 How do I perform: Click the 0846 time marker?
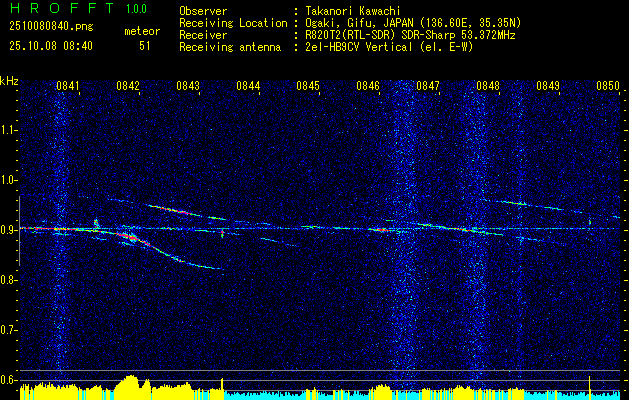point(368,86)
